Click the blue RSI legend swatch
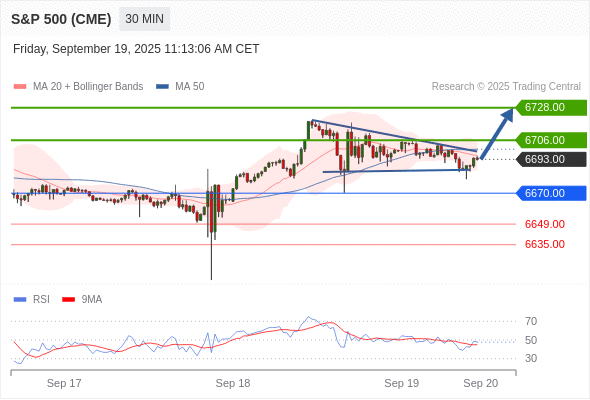The height and width of the screenshot is (400, 590). 20,300
